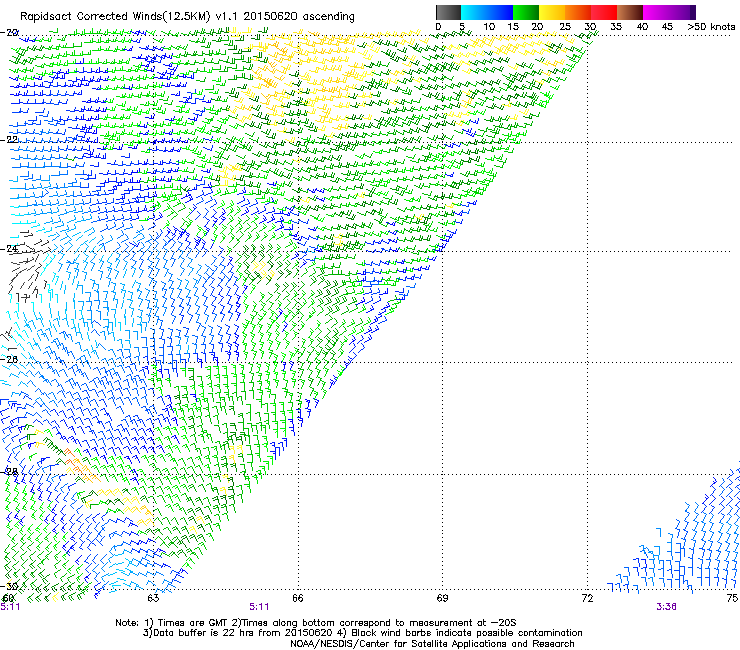Click the 'Times are GMT' note line
Screen dimensions: 740x650
316,623
